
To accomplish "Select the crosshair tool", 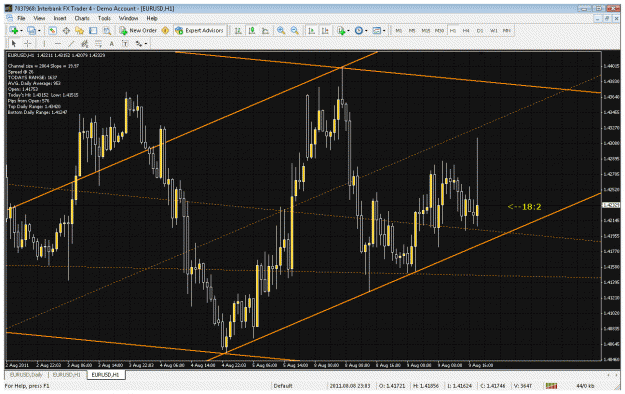I will click(x=28, y=43).
